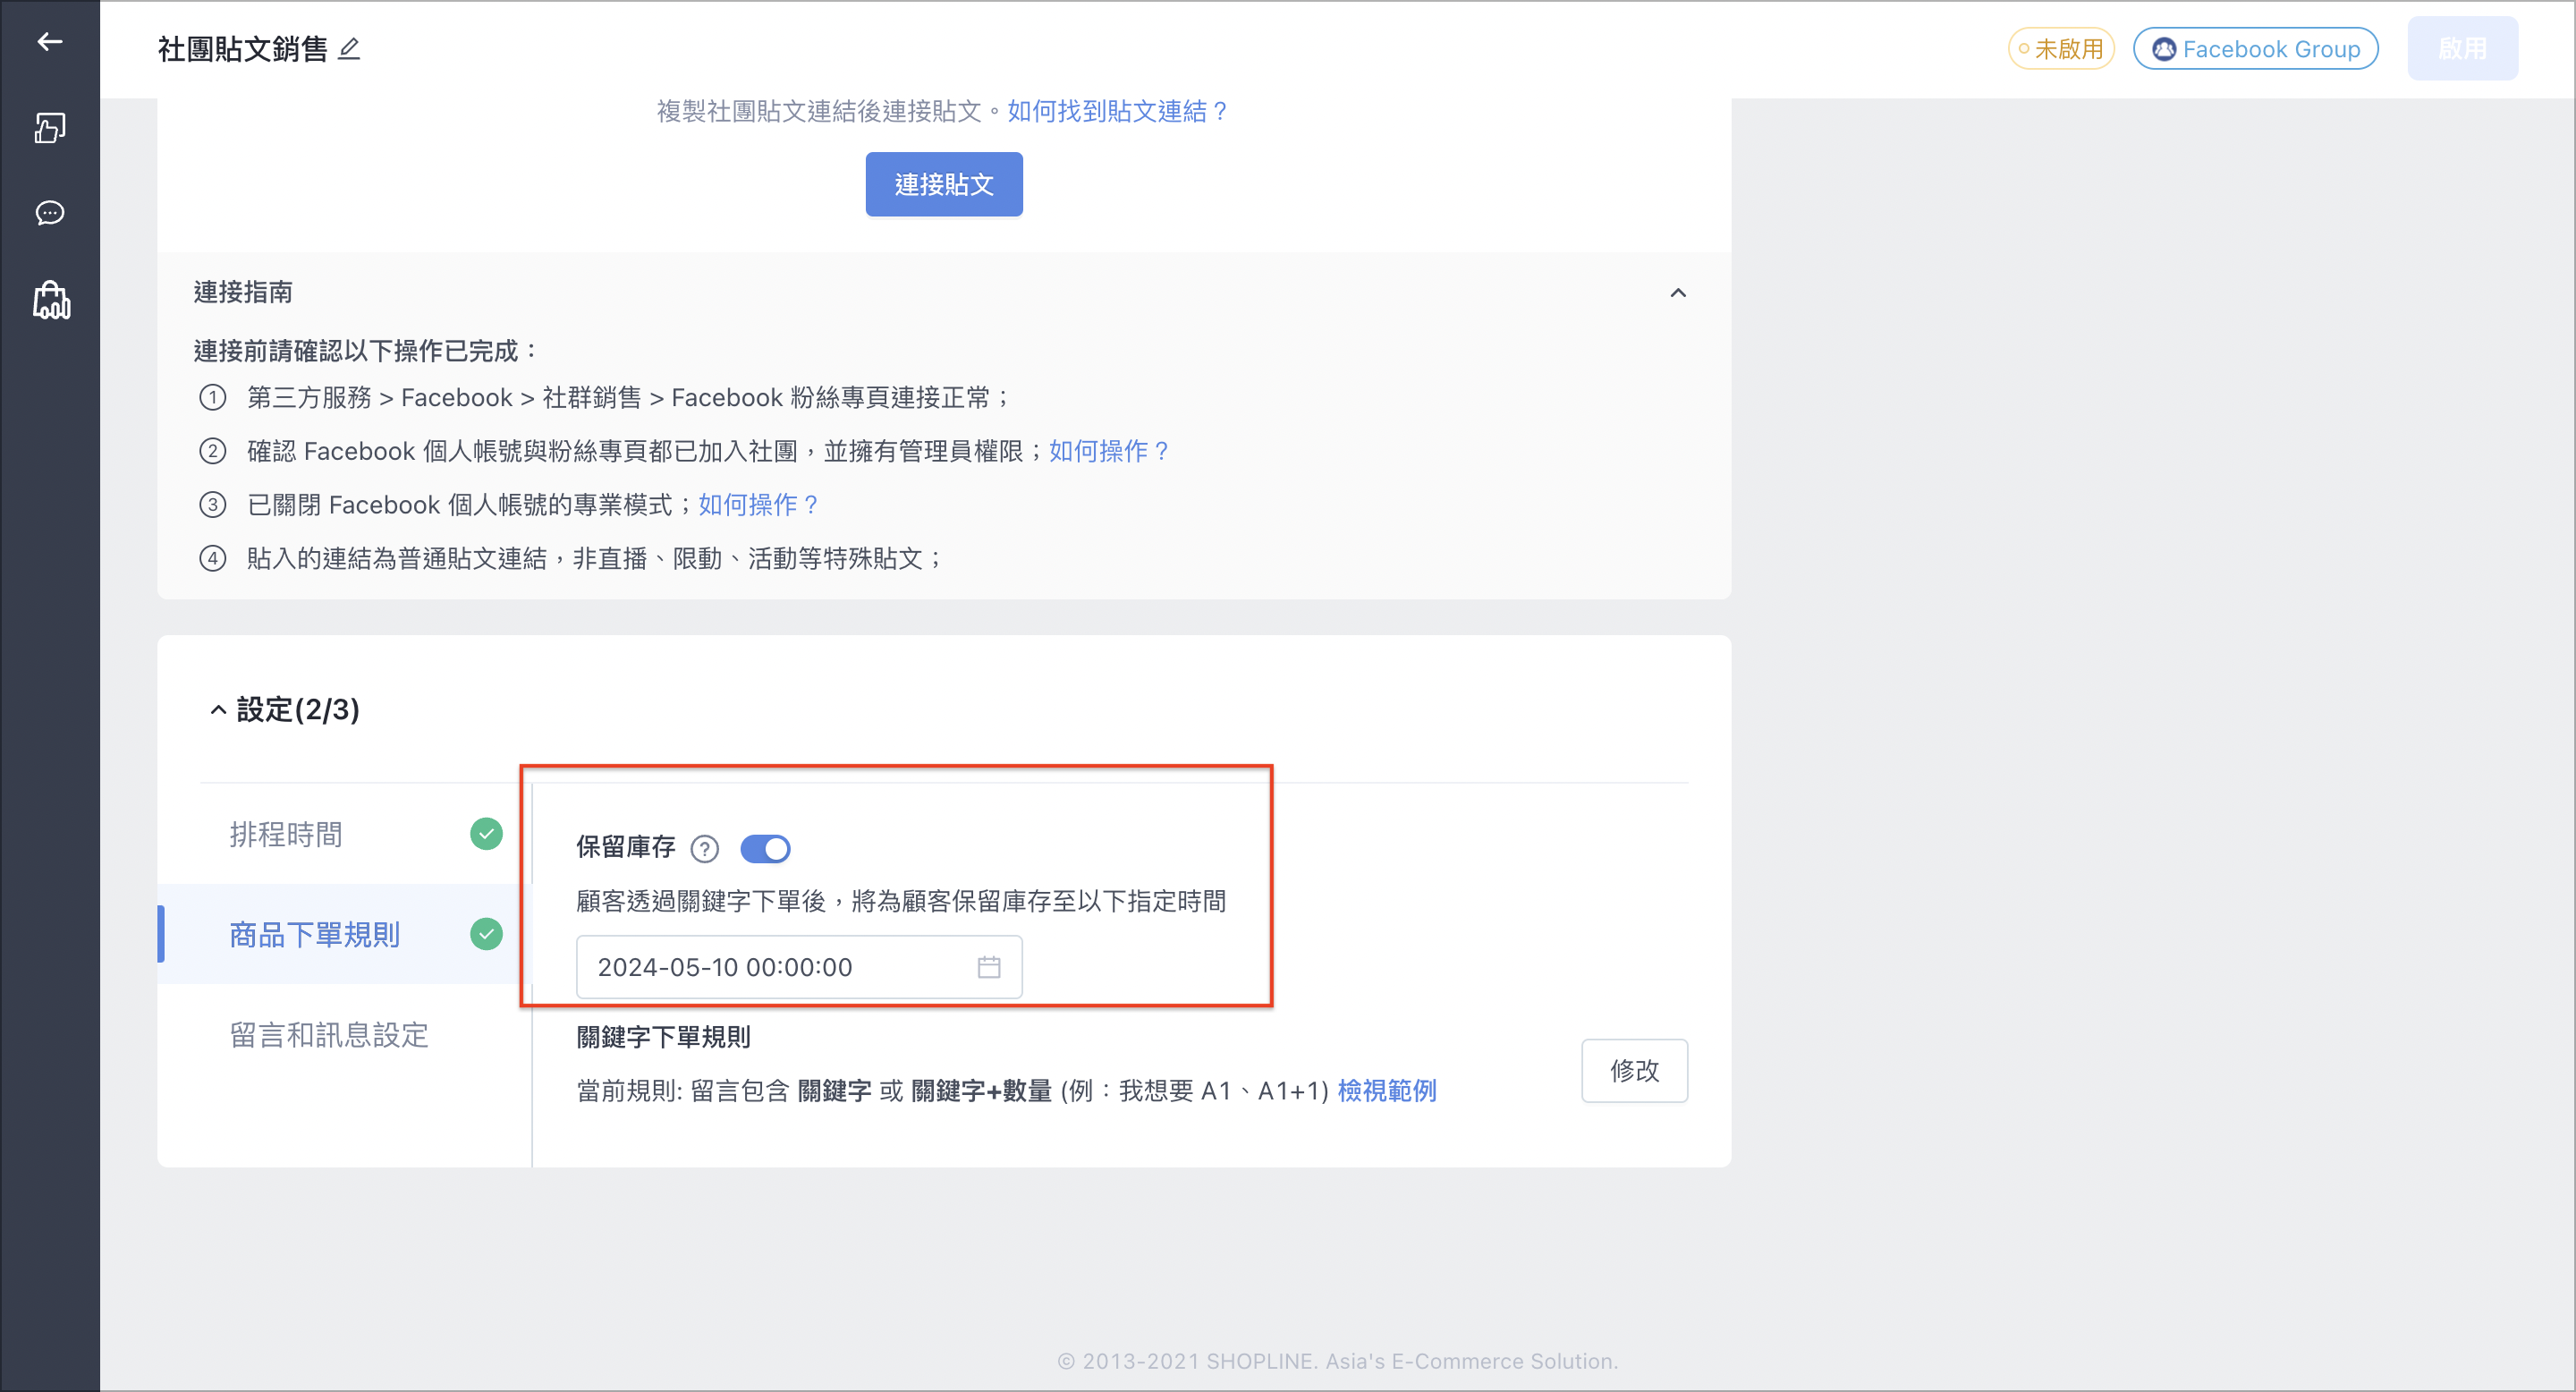2576x1392 pixels.
Task: Click the 保留庫存 label text
Action: [x=626, y=847]
